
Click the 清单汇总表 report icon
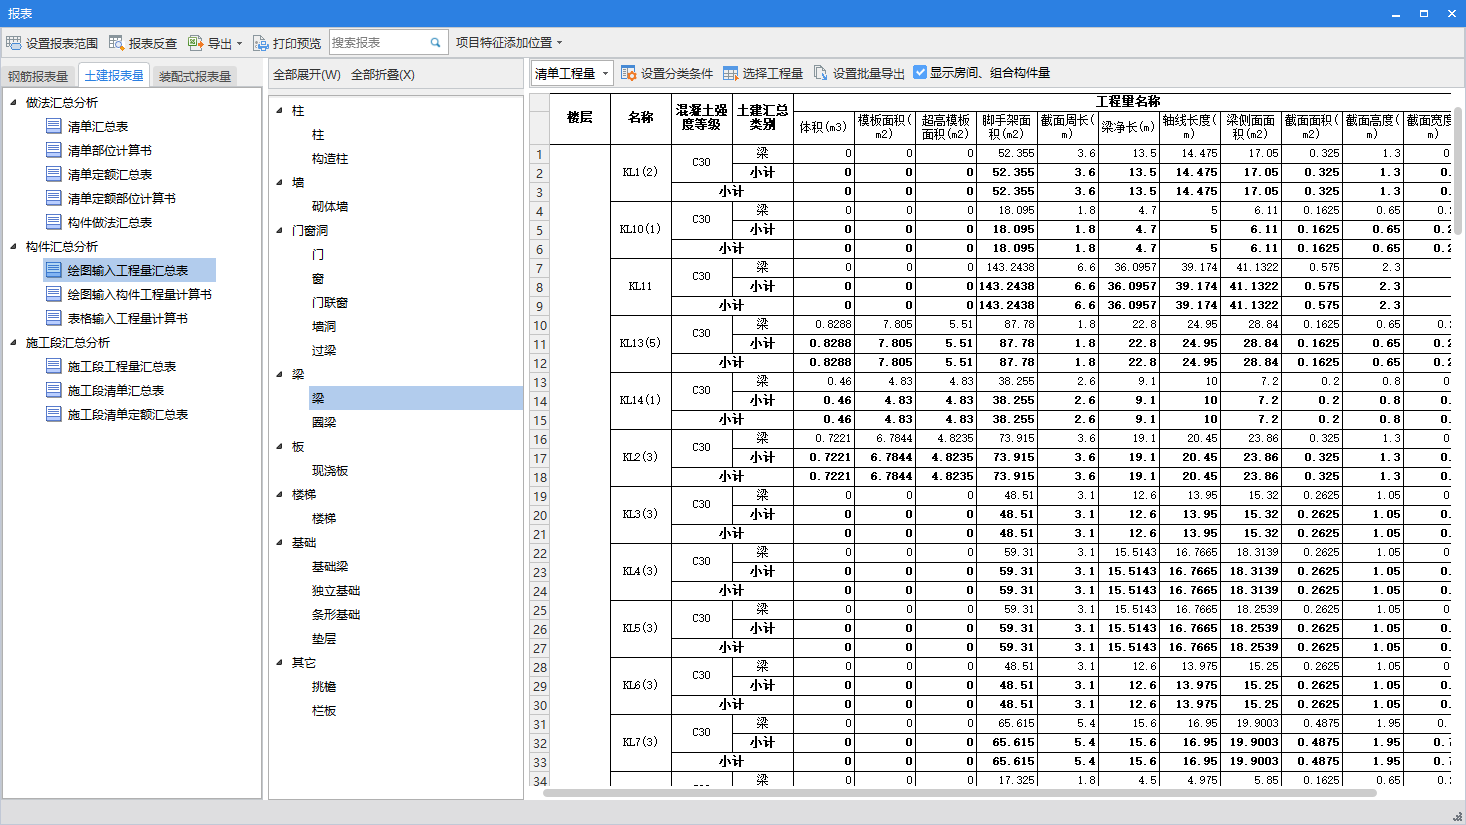tap(54, 126)
